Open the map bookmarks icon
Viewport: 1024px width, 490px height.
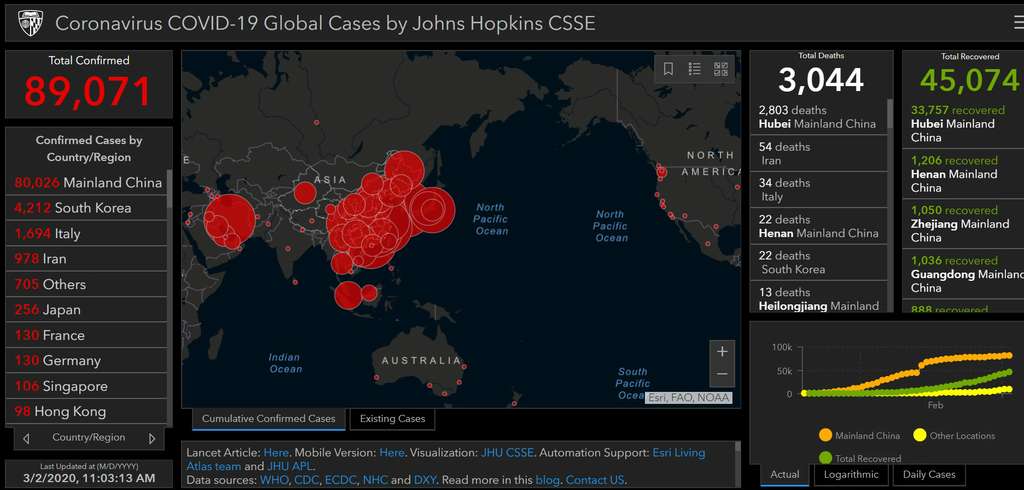pyautogui.click(x=668, y=69)
